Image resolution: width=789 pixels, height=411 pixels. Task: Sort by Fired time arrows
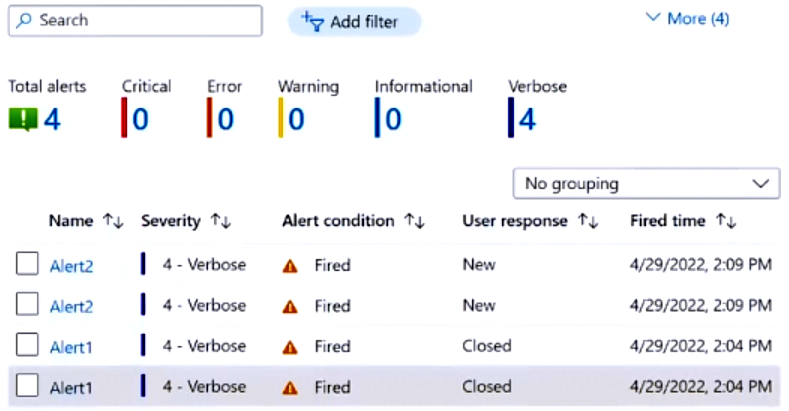726,221
